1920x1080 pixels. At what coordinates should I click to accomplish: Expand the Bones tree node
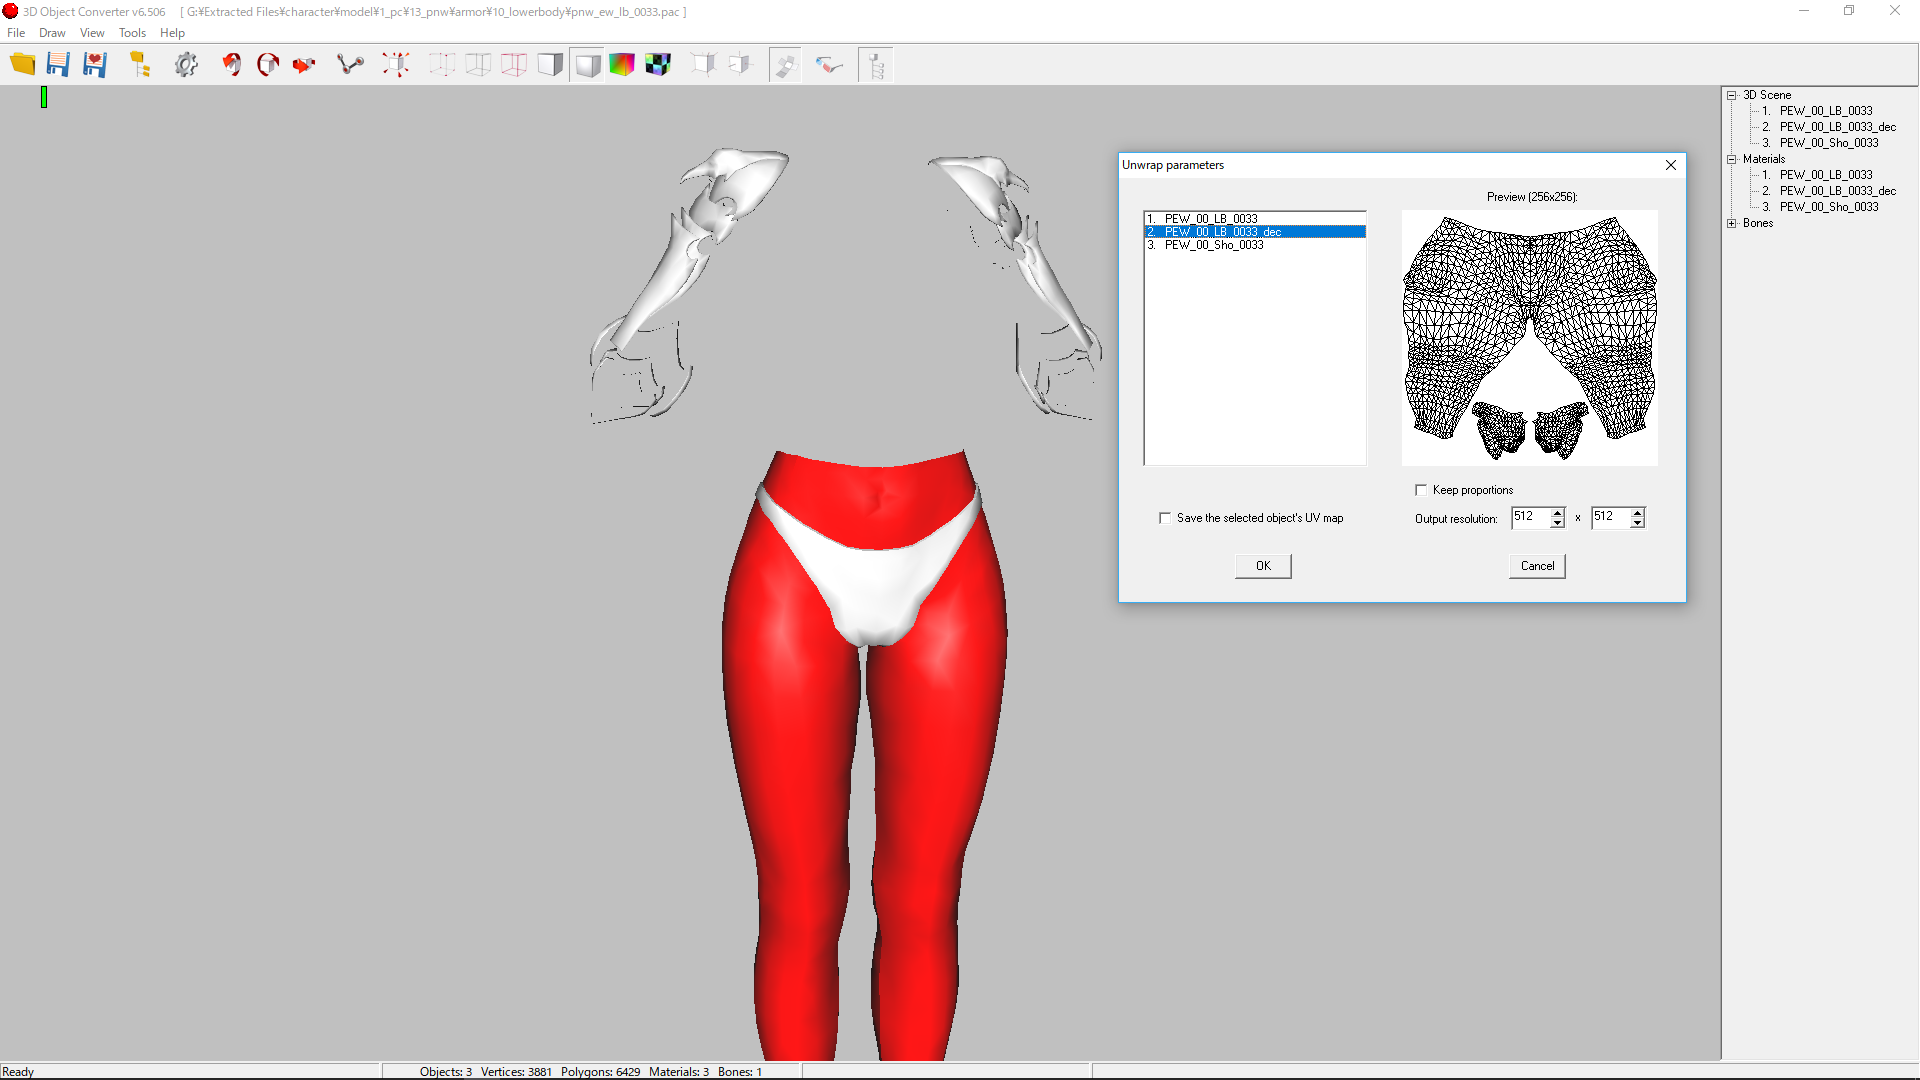(x=1732, y=223)
